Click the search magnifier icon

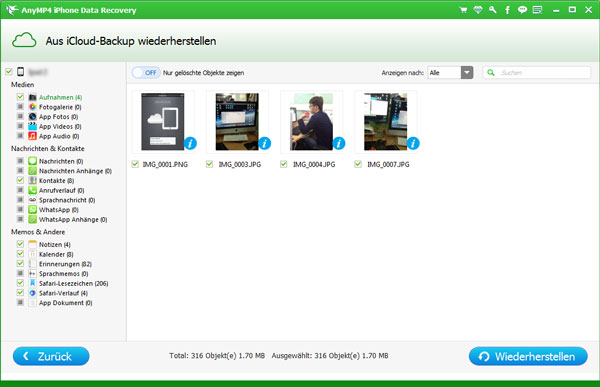pyautogui.click(x=491, y=72)
